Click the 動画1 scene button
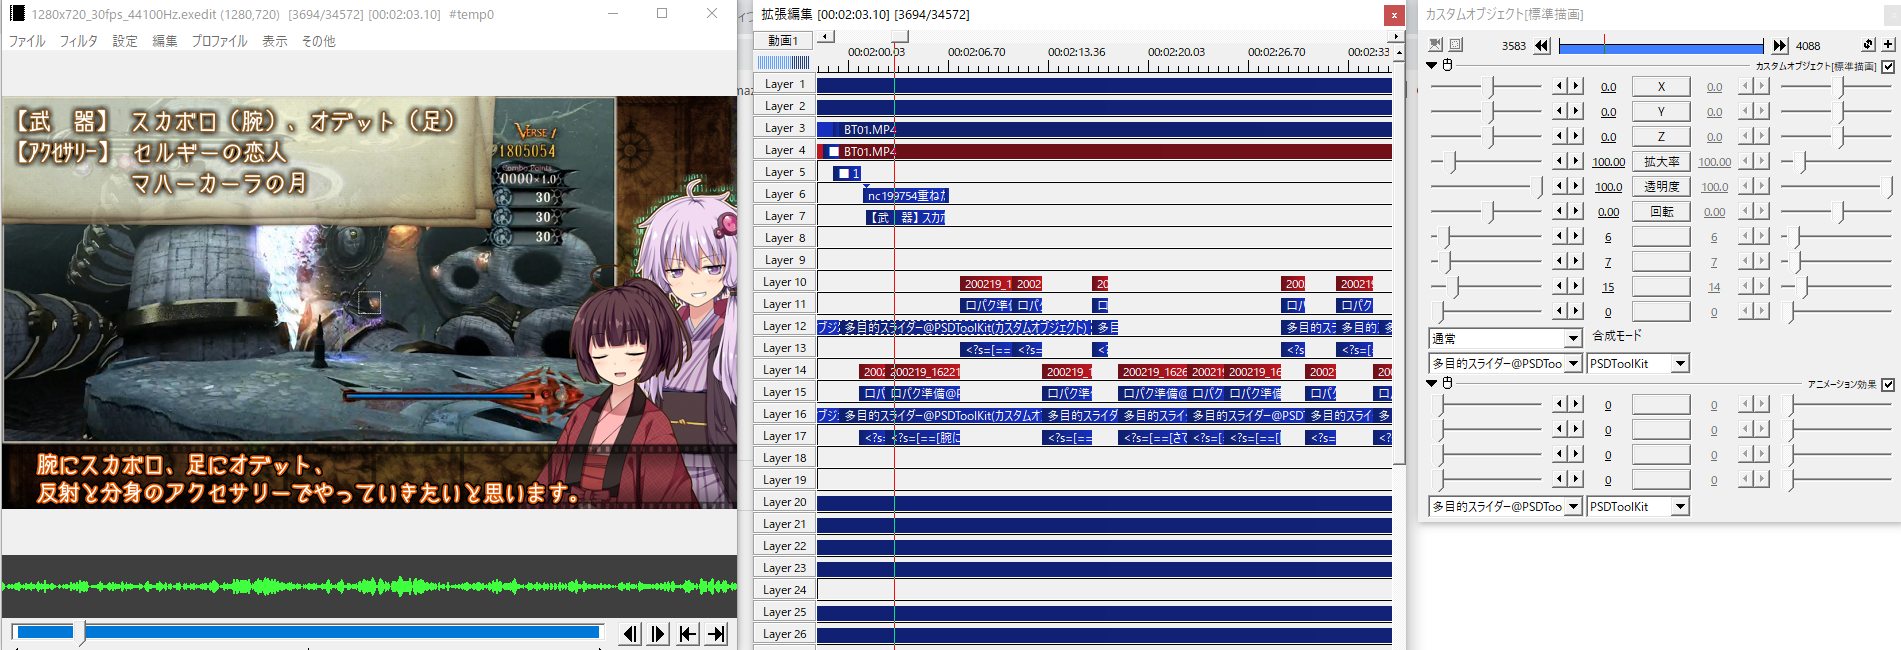The width and height of the screenshot is (1901, 650). click(x=783, y=40)
